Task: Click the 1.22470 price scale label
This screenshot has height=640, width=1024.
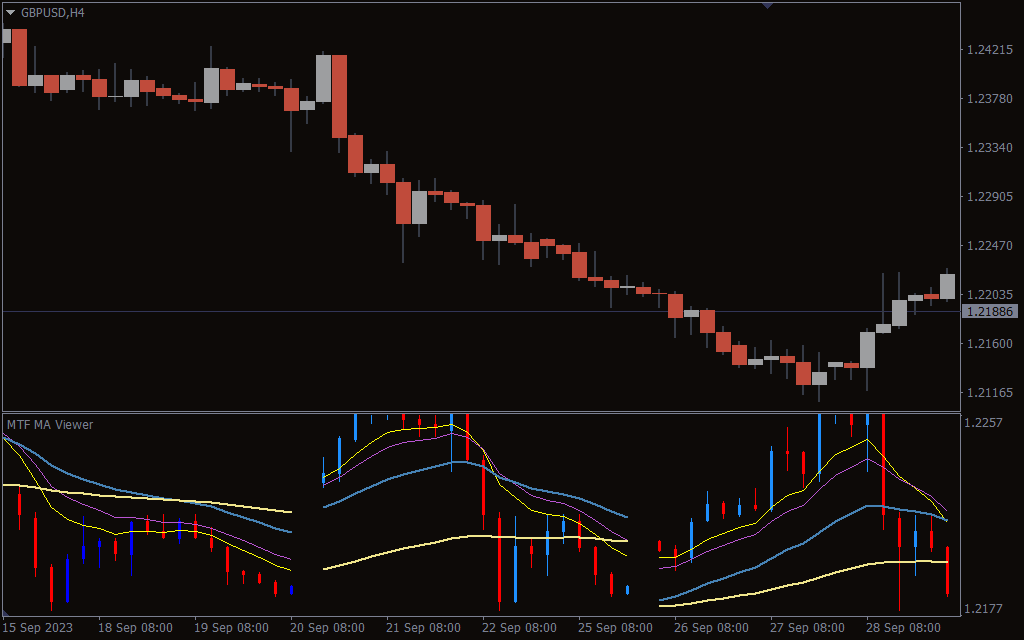Action: [989, 246]
